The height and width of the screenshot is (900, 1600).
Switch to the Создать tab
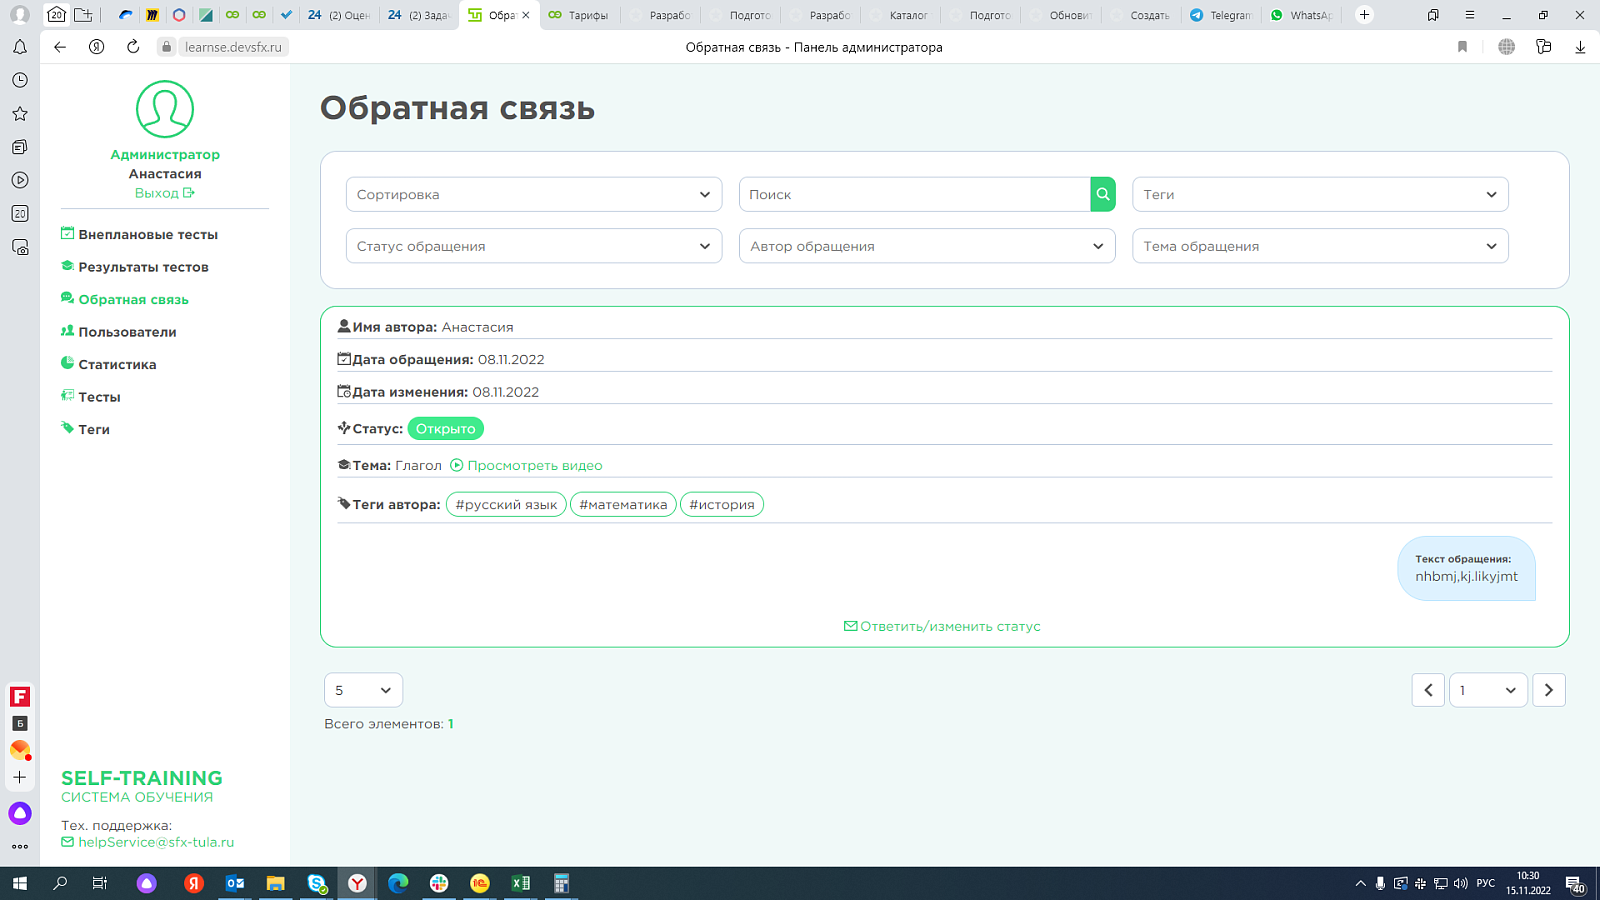coord(1141,15)
